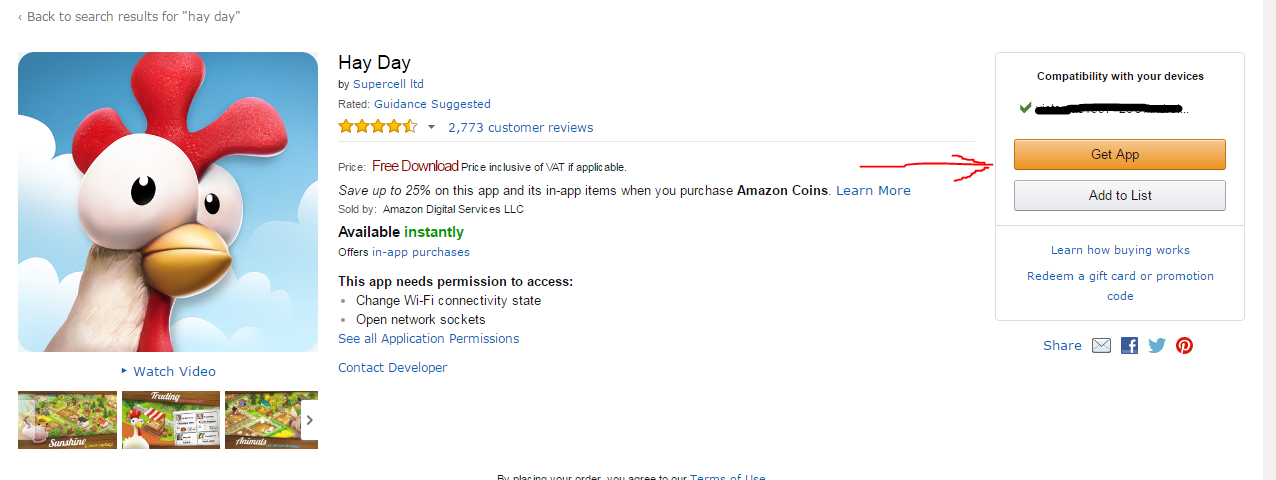Select the Trading screenshot thumbnail

171,420
